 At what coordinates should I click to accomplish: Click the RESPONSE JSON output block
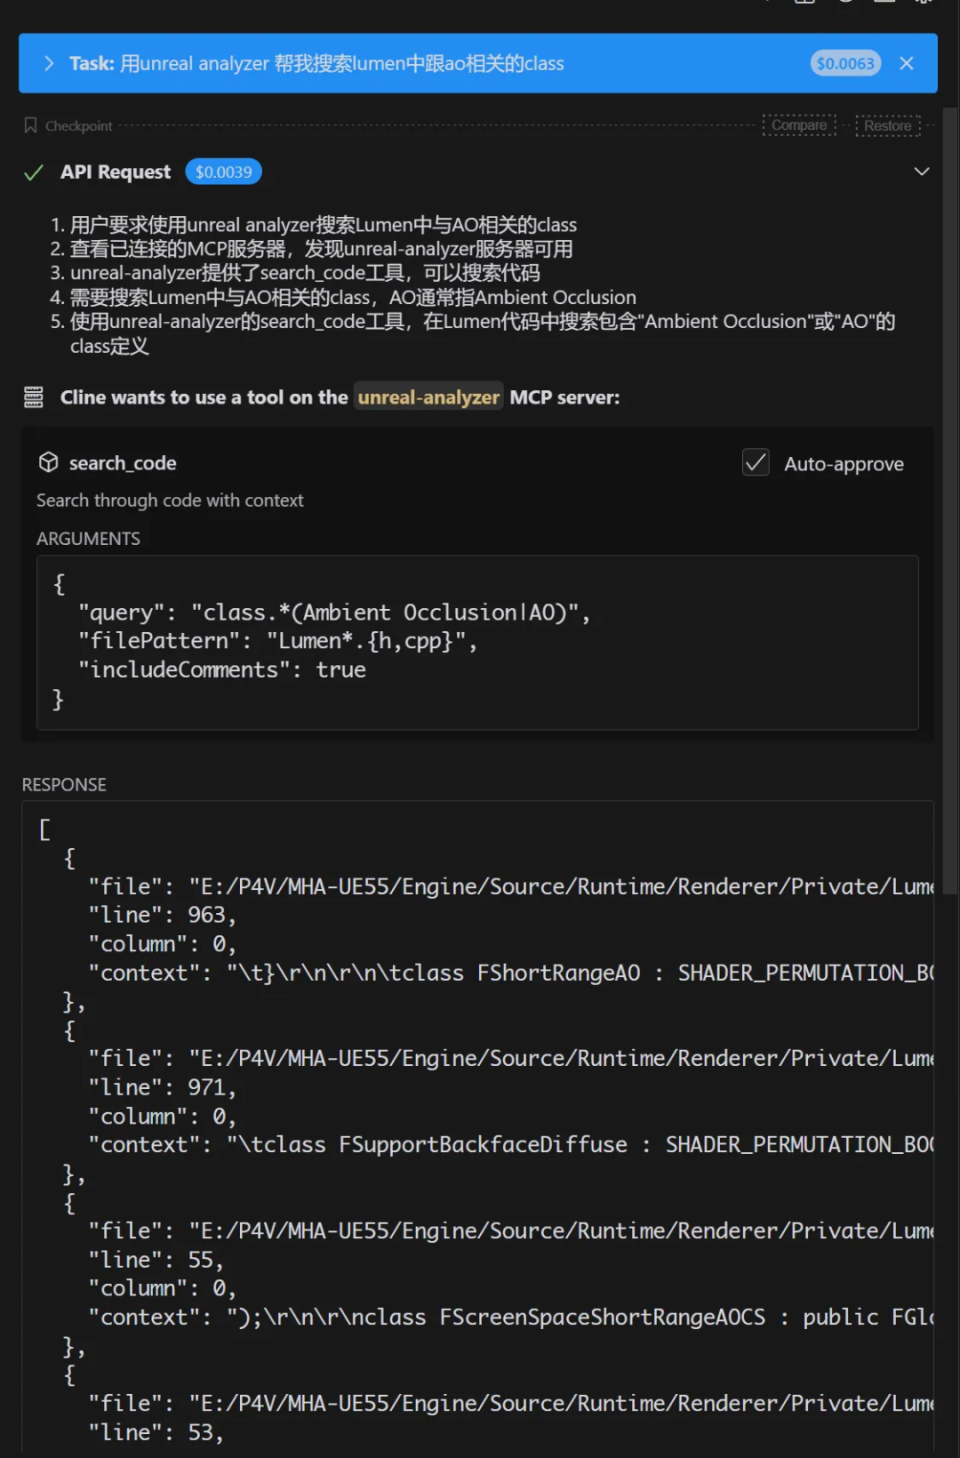[477, 1125]
